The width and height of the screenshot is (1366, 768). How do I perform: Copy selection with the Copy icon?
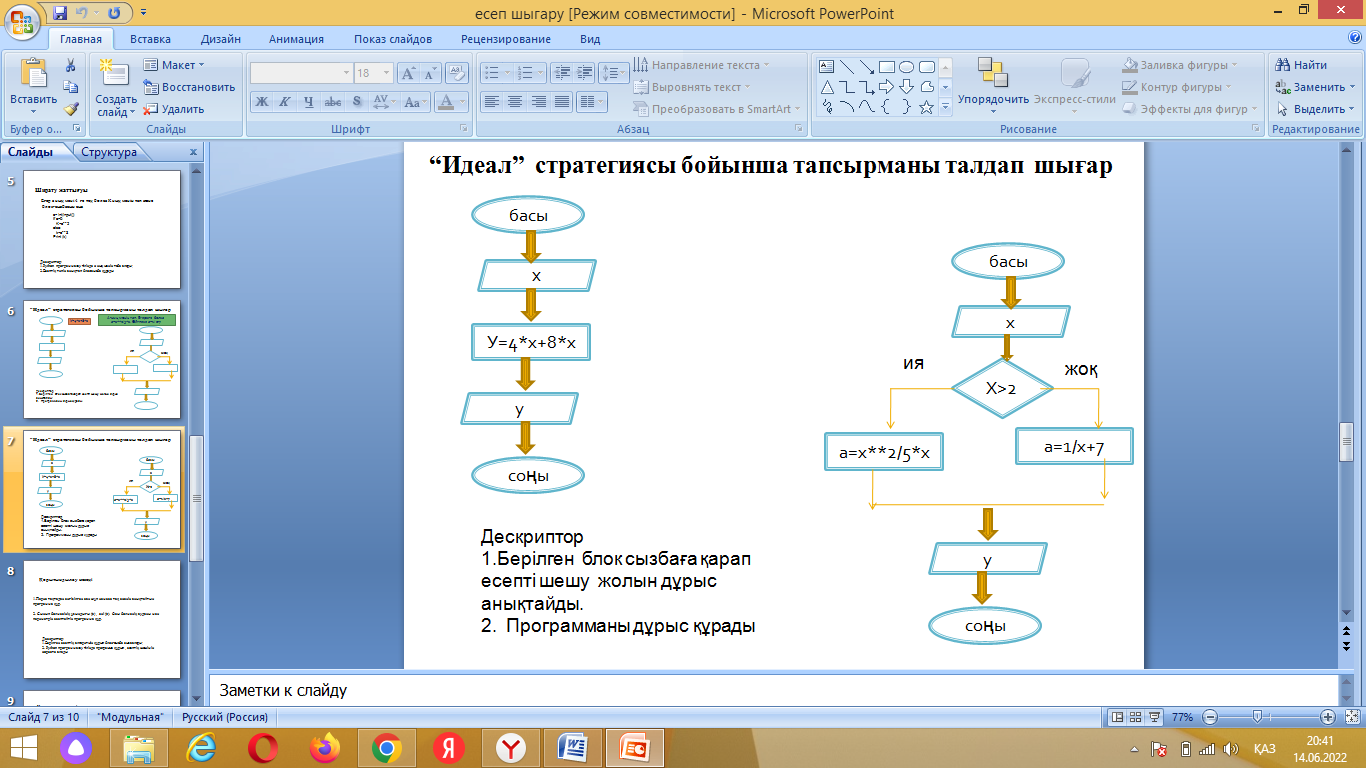[71, 87]
